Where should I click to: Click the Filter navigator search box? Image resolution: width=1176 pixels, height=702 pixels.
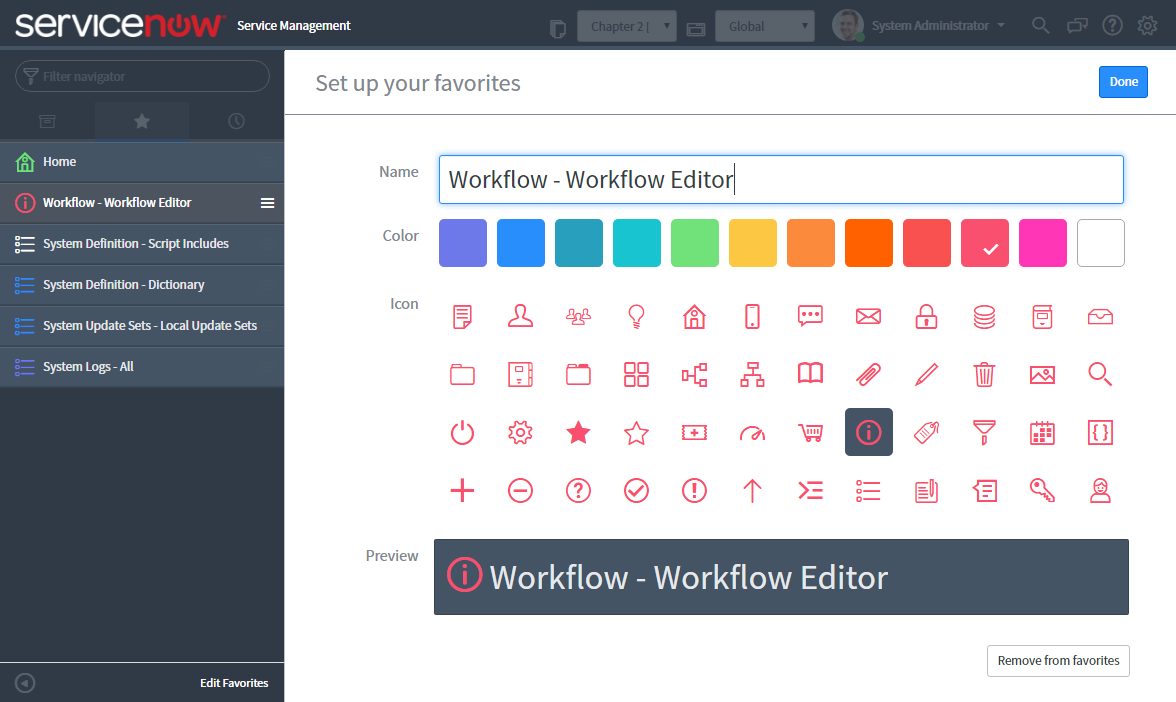[x=142, y=76]
